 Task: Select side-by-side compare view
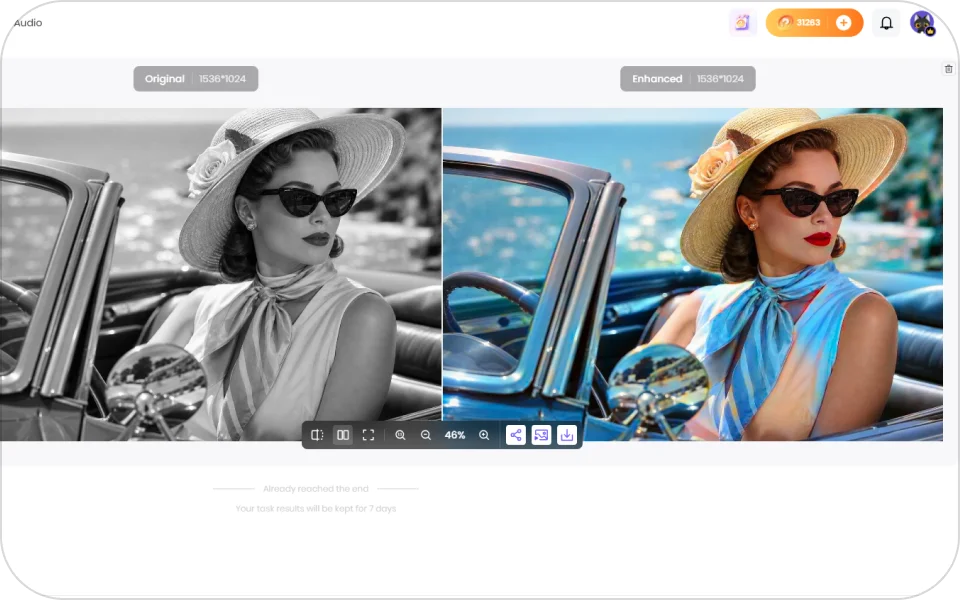(x=343, y=435)
